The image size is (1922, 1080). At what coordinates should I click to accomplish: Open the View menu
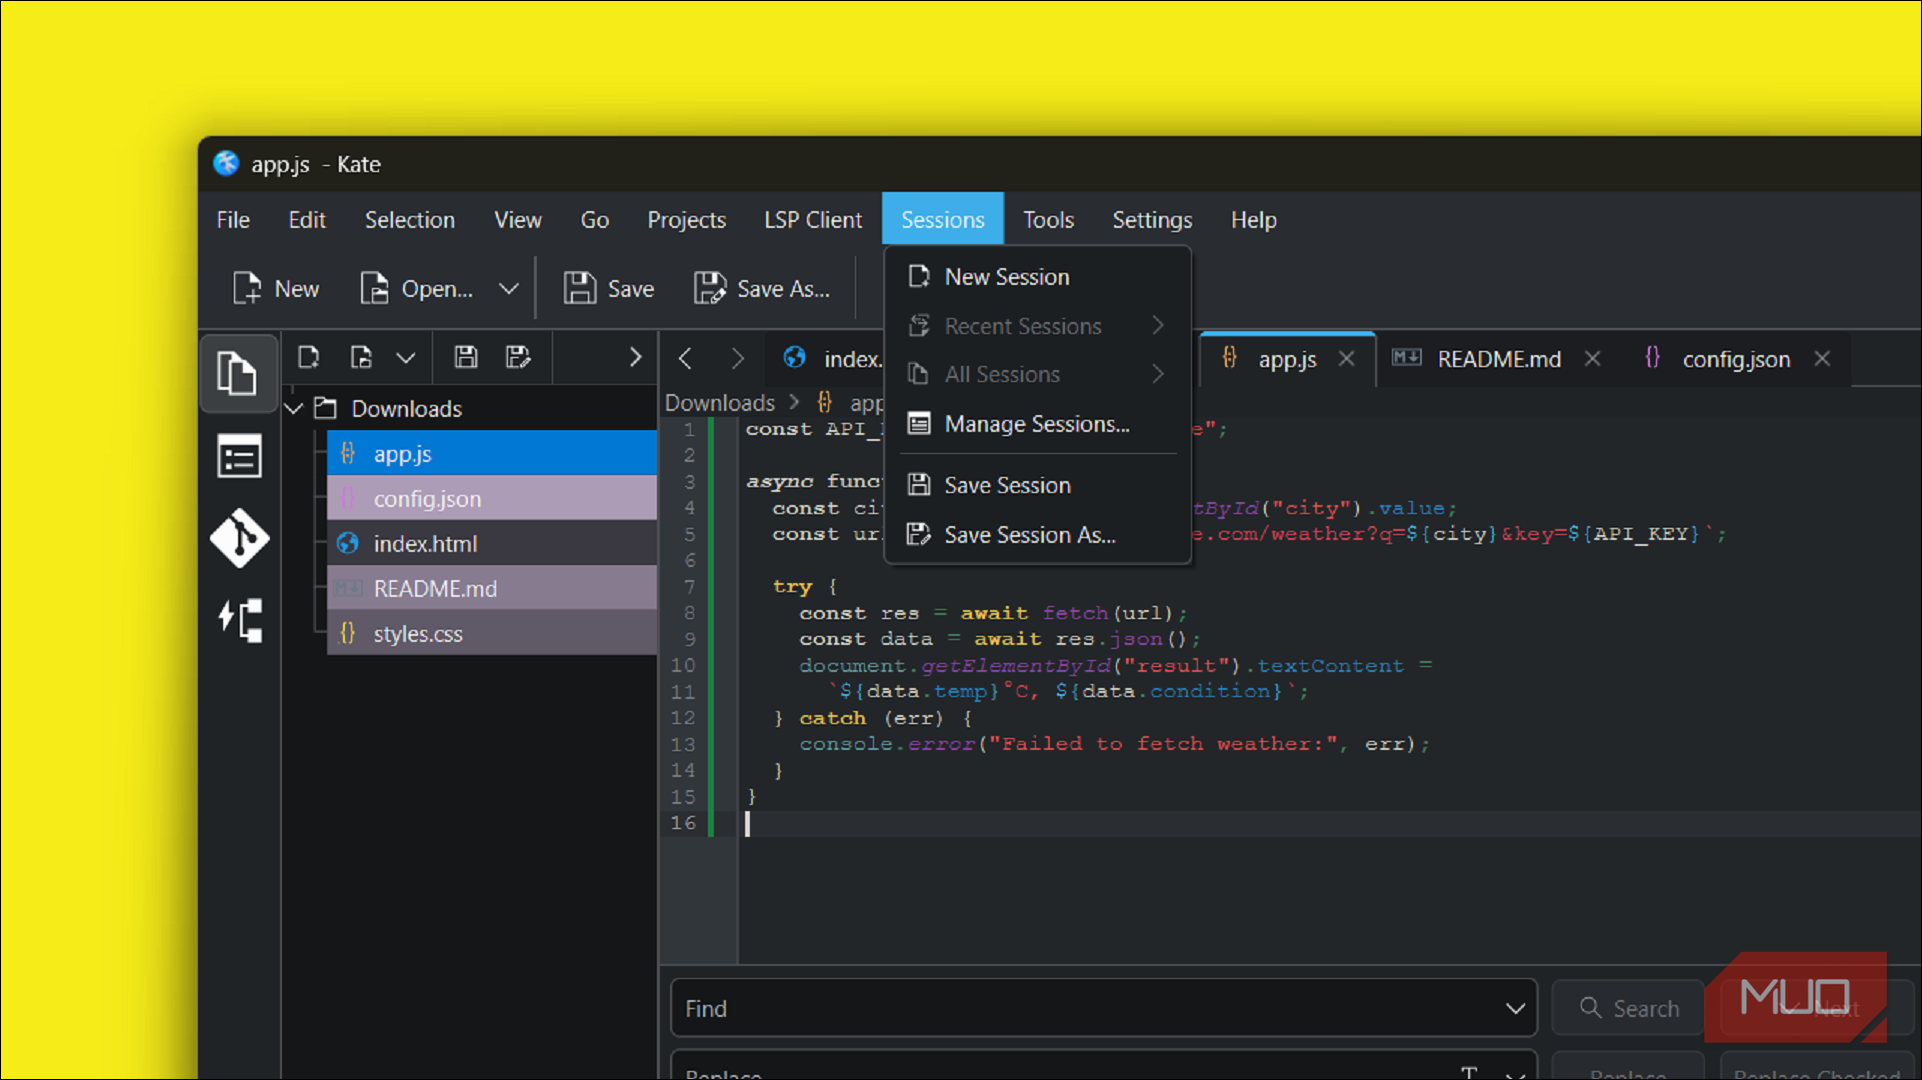(x=518, y=220)
